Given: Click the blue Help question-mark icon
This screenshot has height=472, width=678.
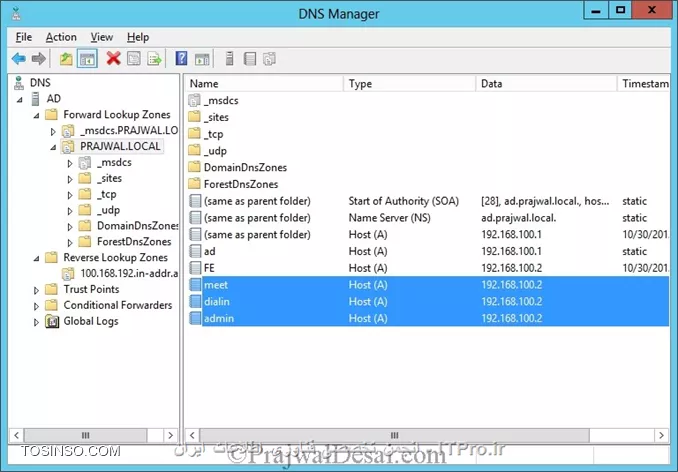Looking at the screenshot, I should click(181, 58).
